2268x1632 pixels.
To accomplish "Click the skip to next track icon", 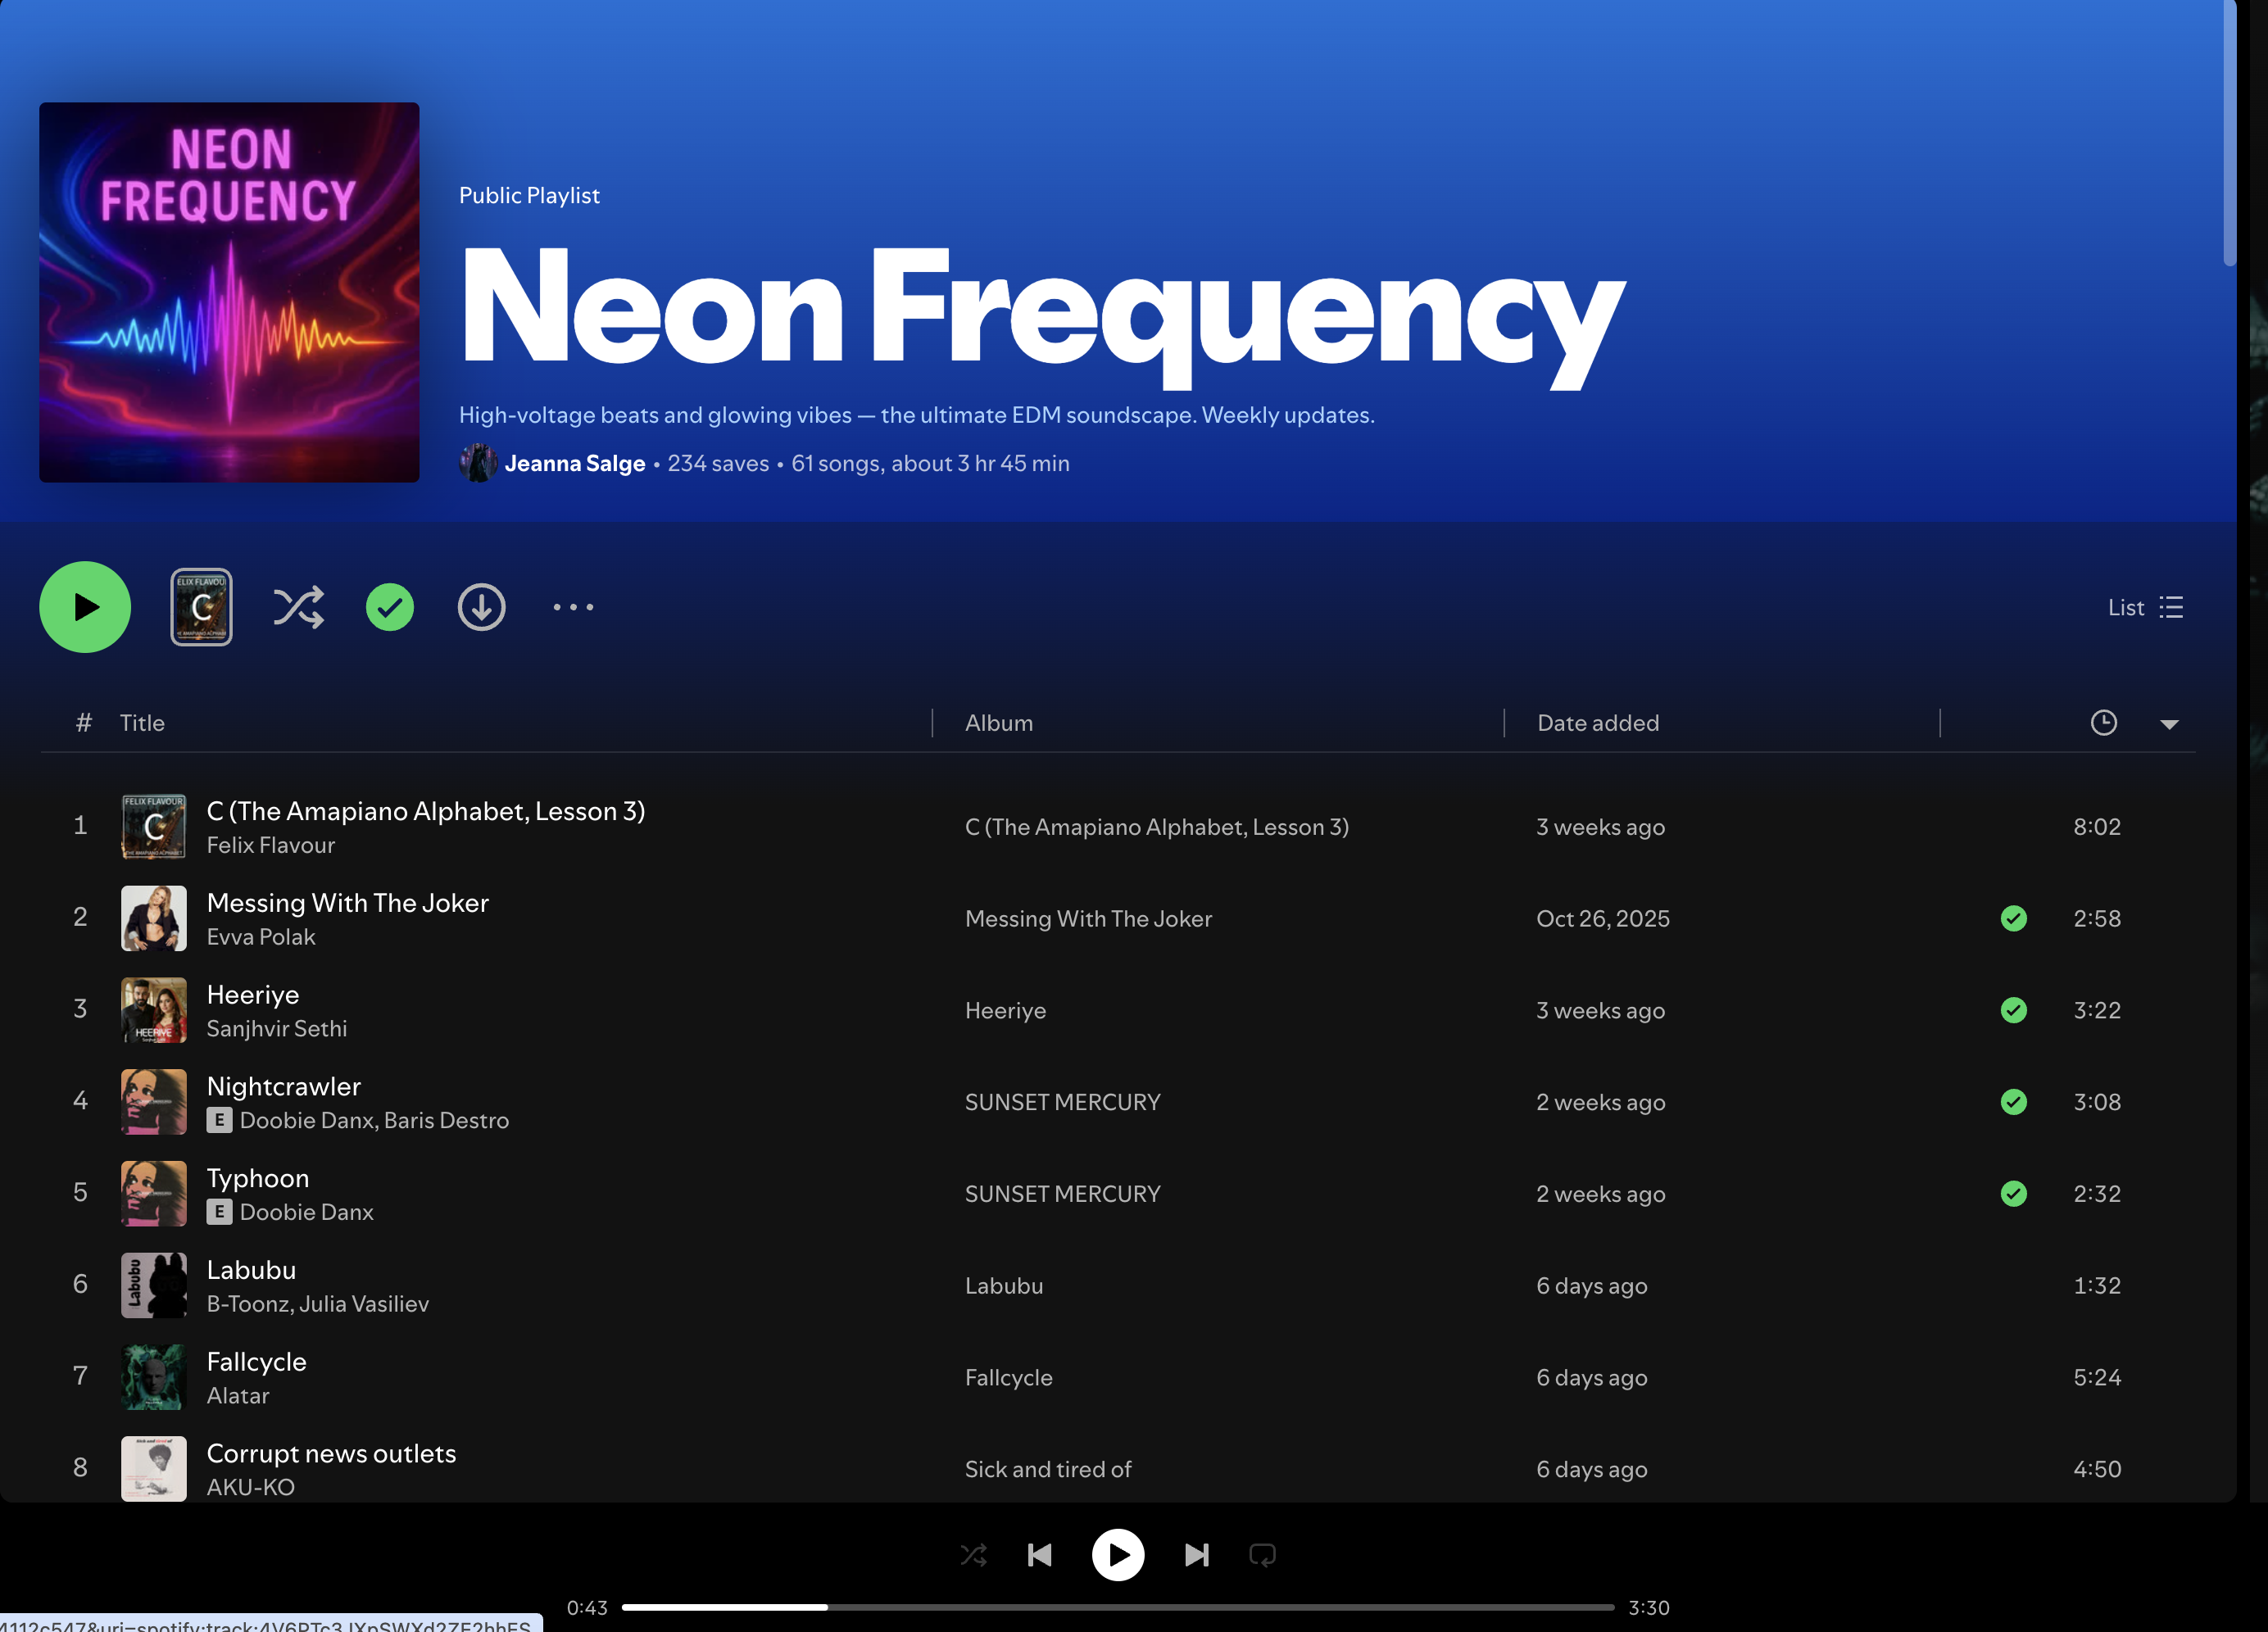I will coord(1196,1555).
